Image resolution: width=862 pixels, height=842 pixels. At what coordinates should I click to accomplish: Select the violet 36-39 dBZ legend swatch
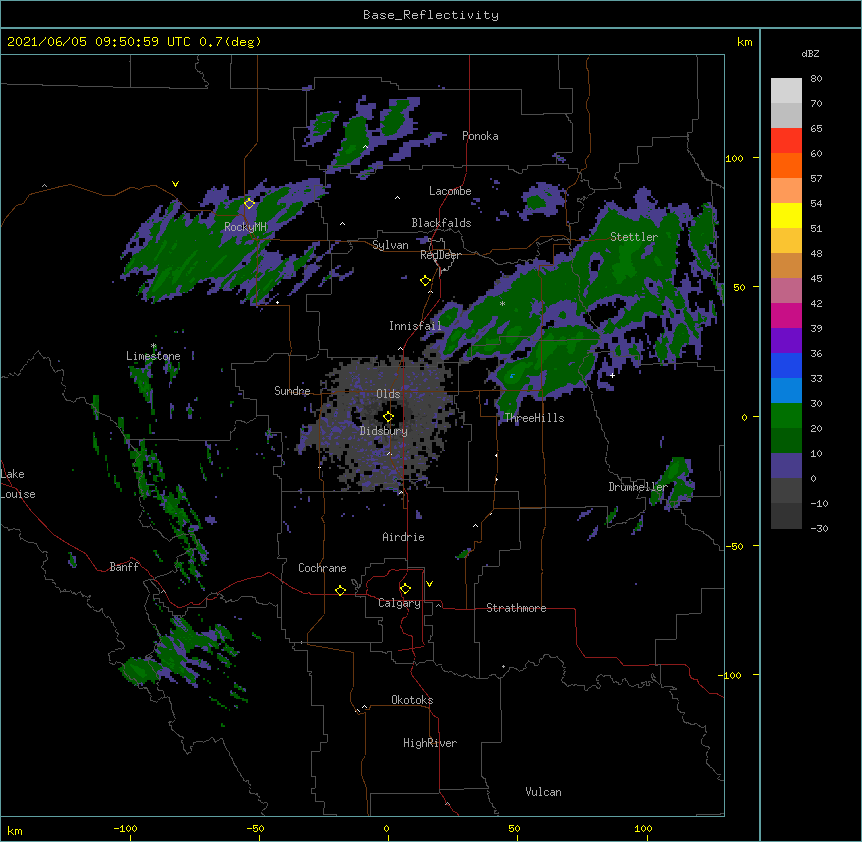point(786,341)
